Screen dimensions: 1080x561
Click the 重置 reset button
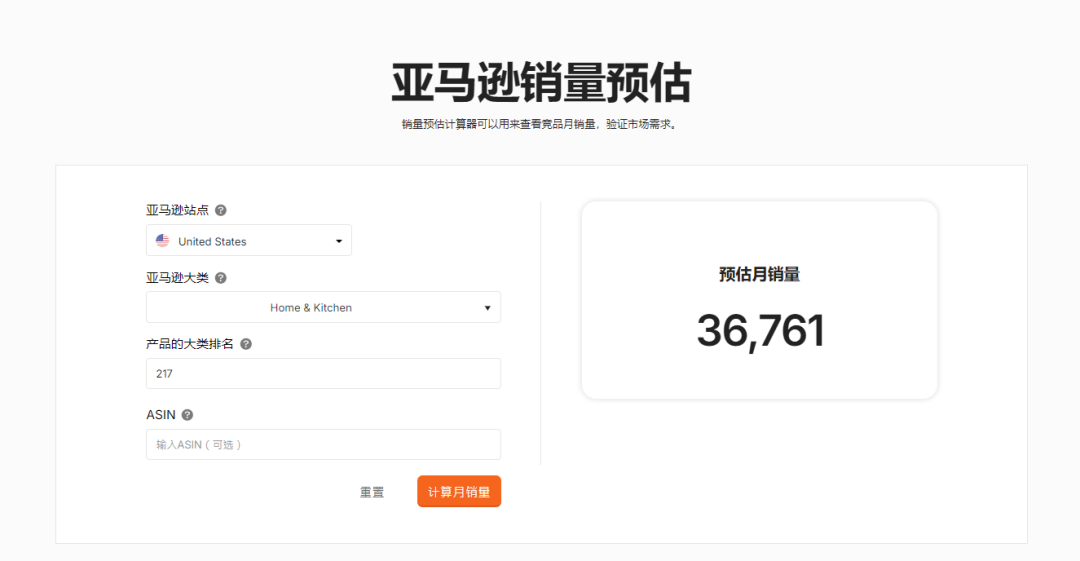click(372, 492)
